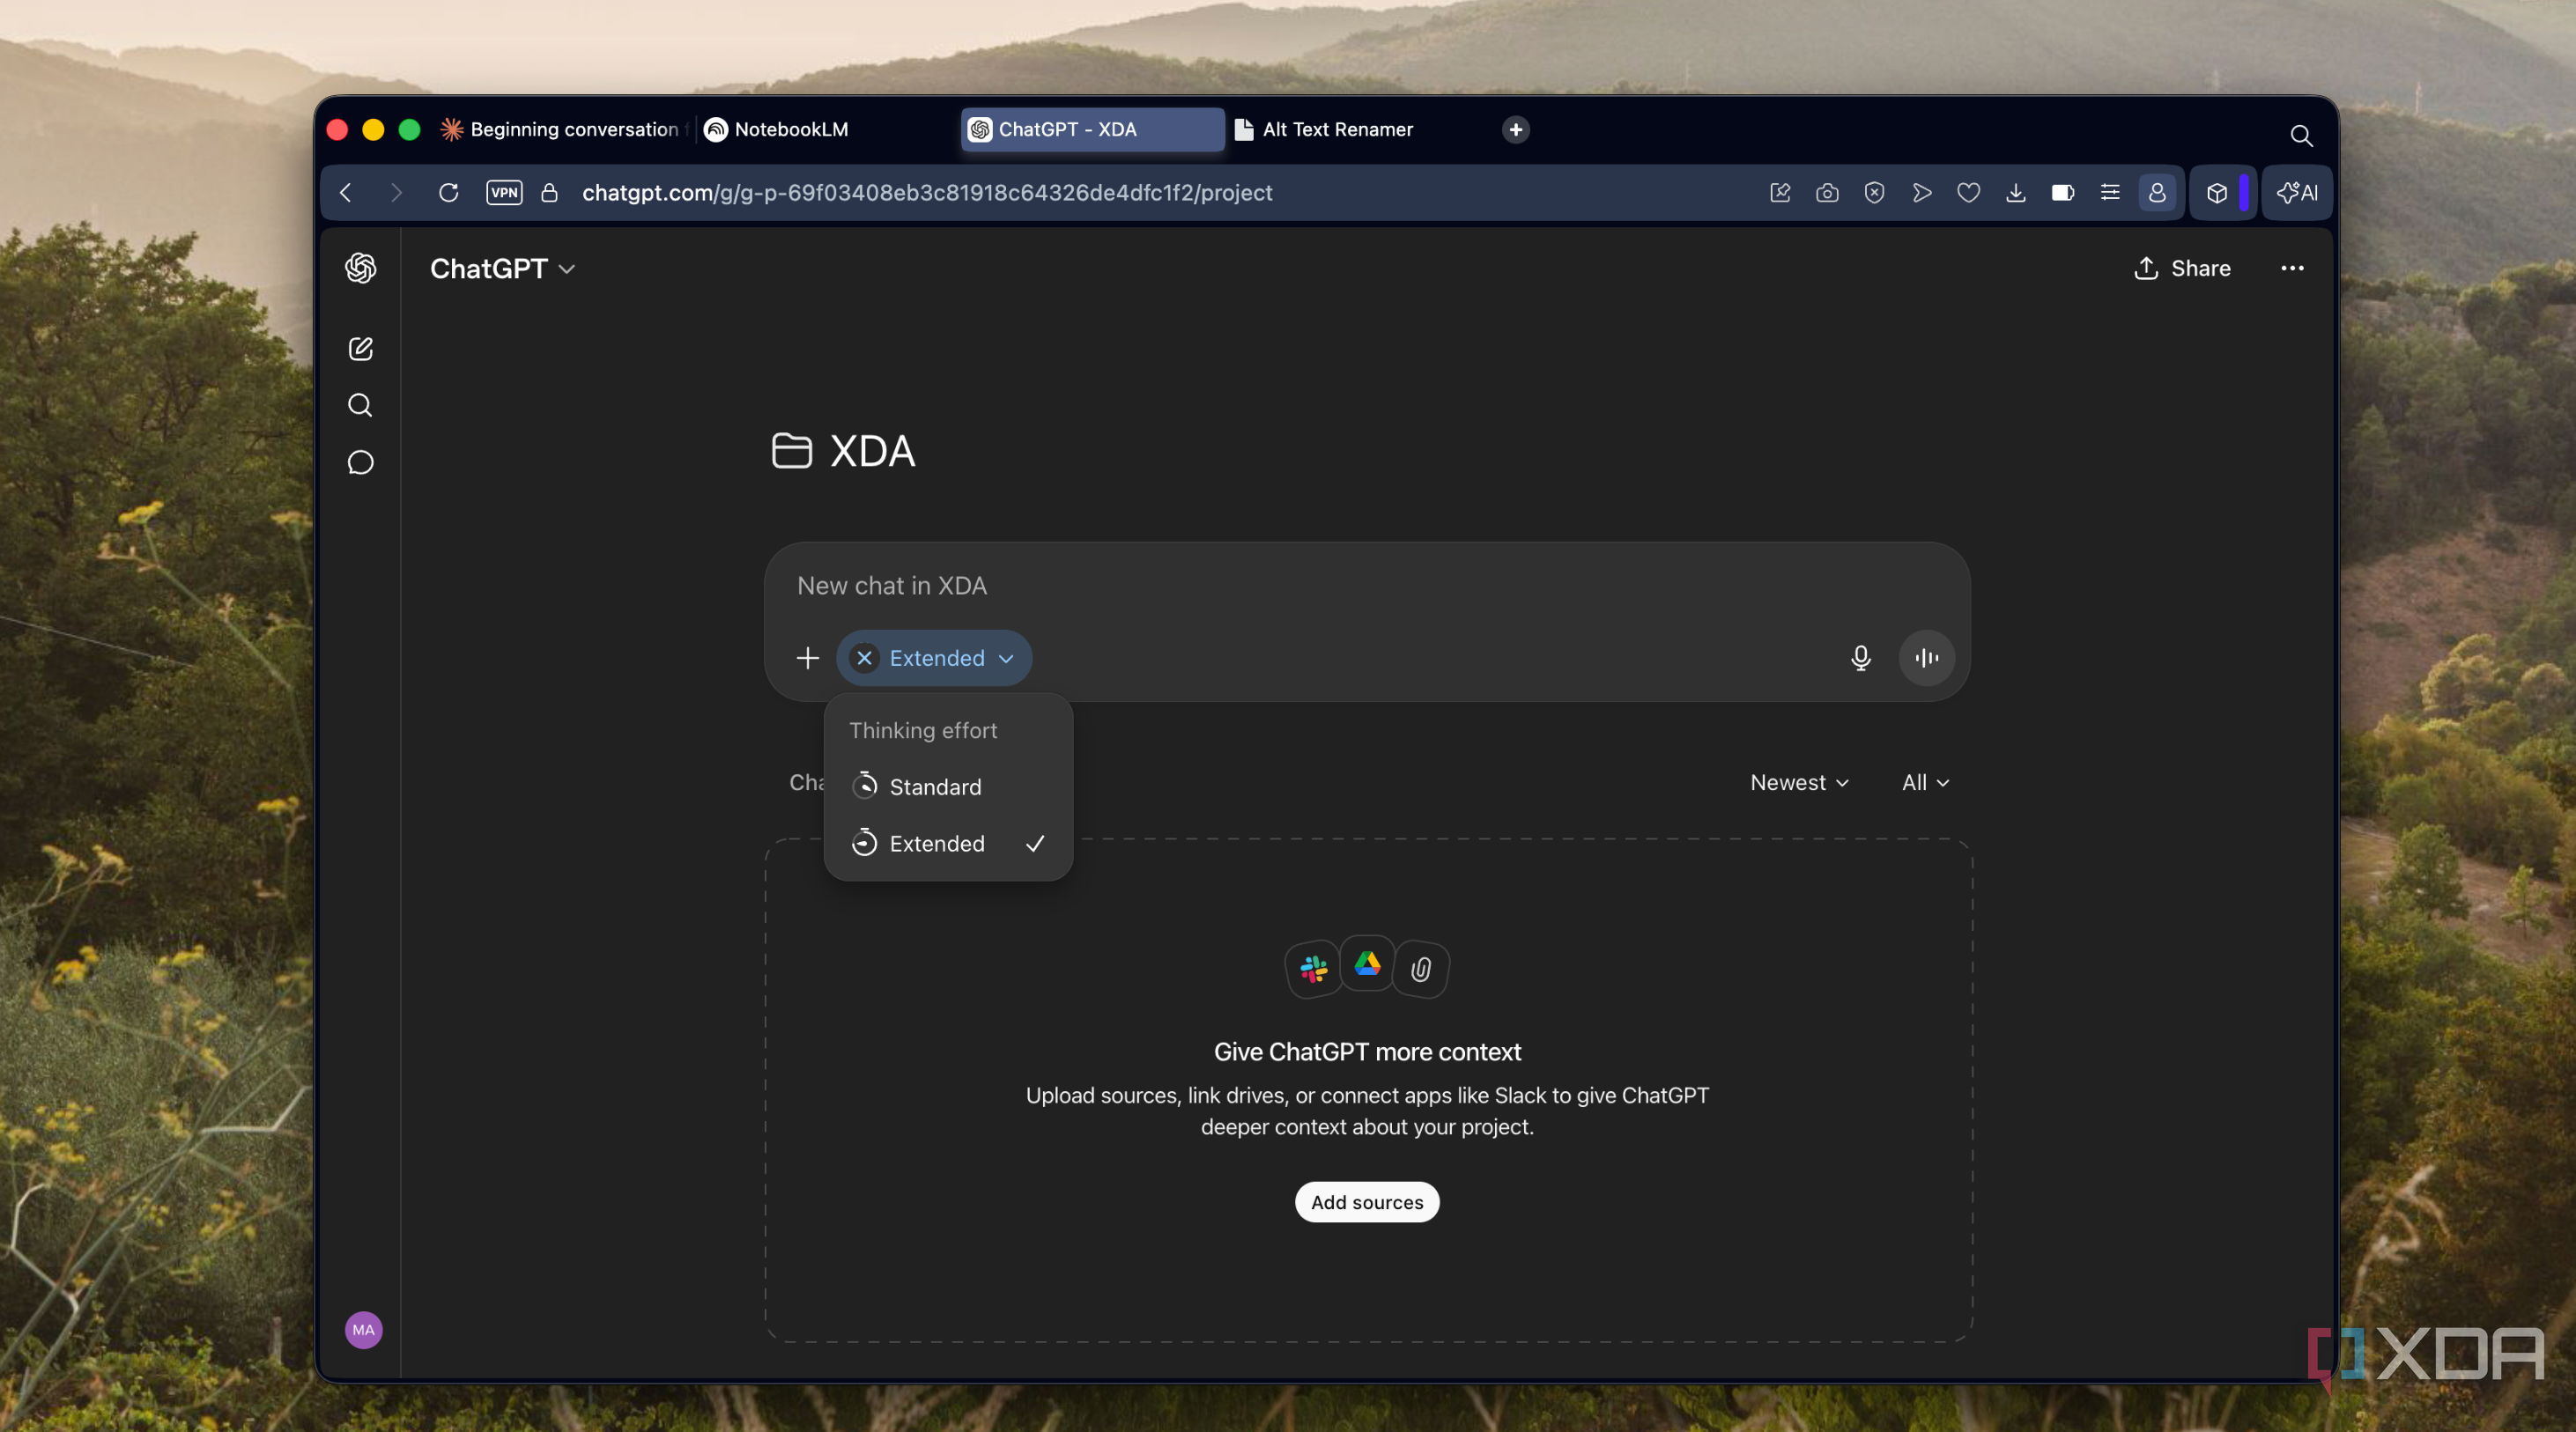Start dictation with the microphone icon
The image size is (2576, 1432).
point(1860,658)
